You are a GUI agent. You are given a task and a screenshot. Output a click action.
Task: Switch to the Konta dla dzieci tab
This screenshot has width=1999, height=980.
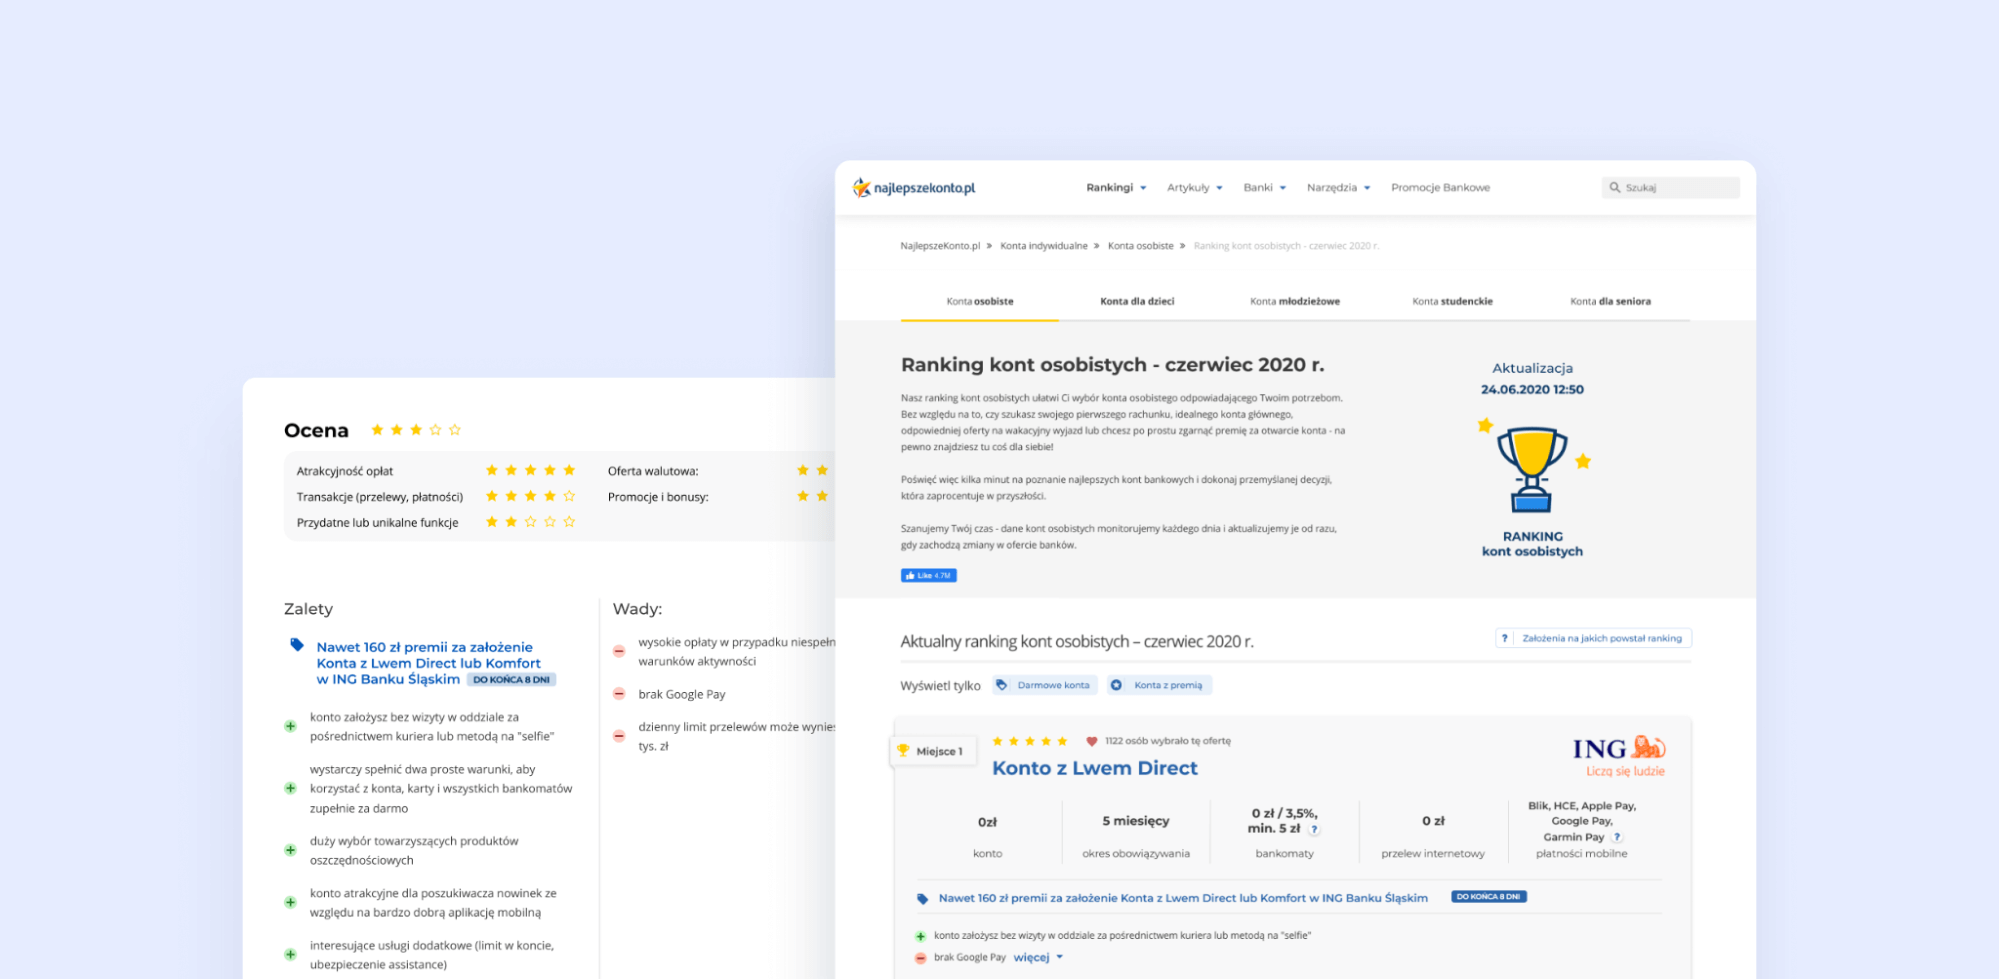(x=1137, y=301)
